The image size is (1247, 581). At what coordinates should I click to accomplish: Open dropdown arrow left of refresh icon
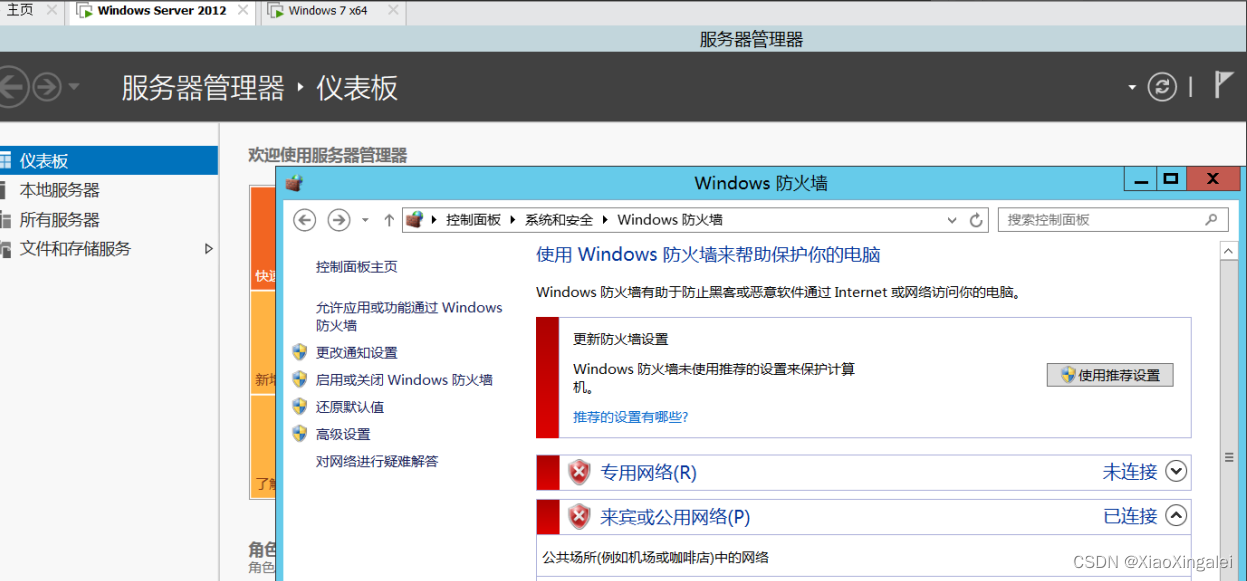pos(1132,87)
